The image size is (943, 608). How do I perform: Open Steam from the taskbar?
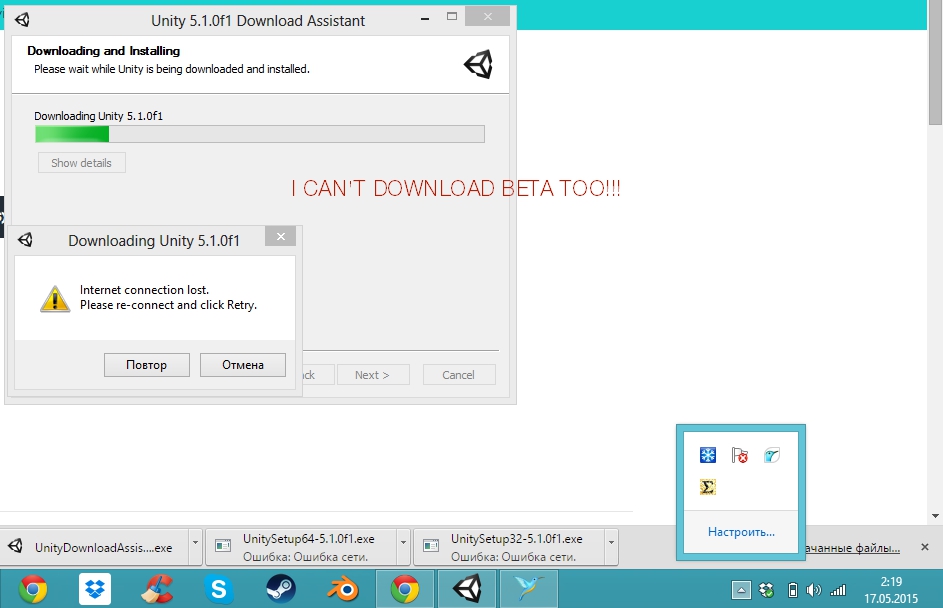(281, 589)
